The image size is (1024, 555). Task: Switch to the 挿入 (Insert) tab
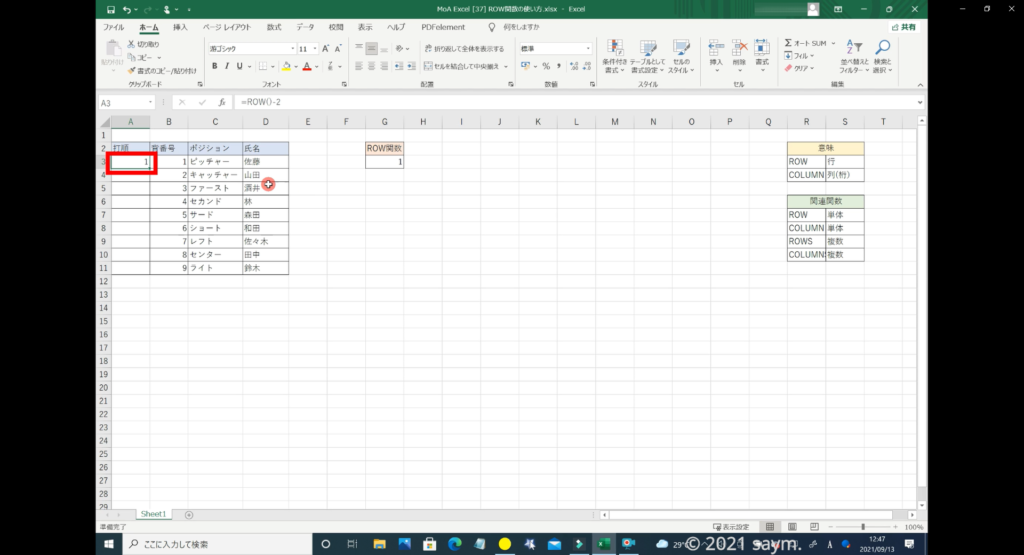click(x=180, y=27)
